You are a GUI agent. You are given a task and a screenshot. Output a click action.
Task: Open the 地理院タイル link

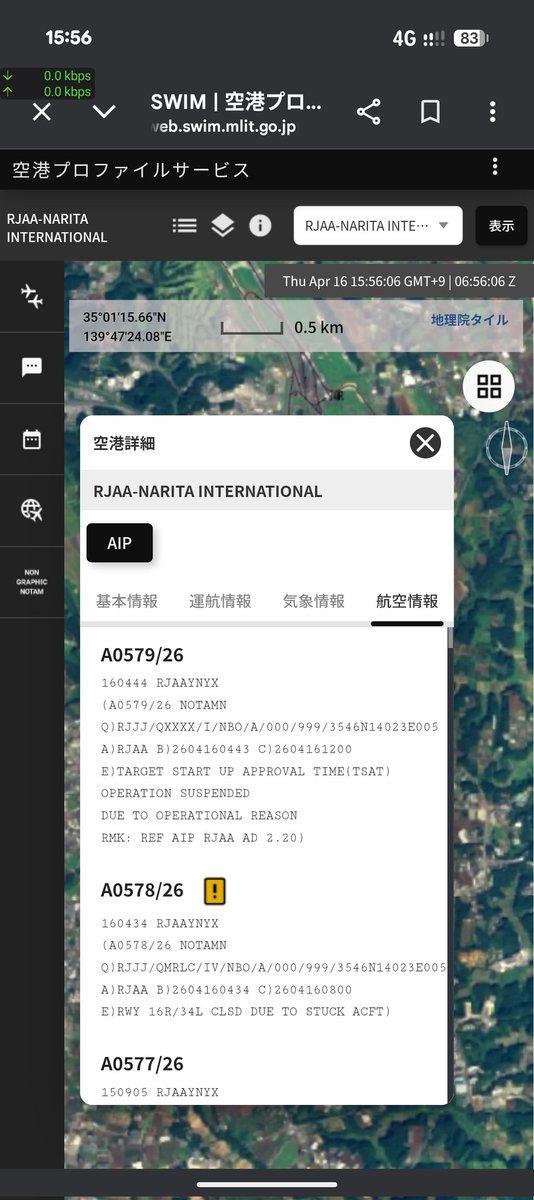(469, 320)
